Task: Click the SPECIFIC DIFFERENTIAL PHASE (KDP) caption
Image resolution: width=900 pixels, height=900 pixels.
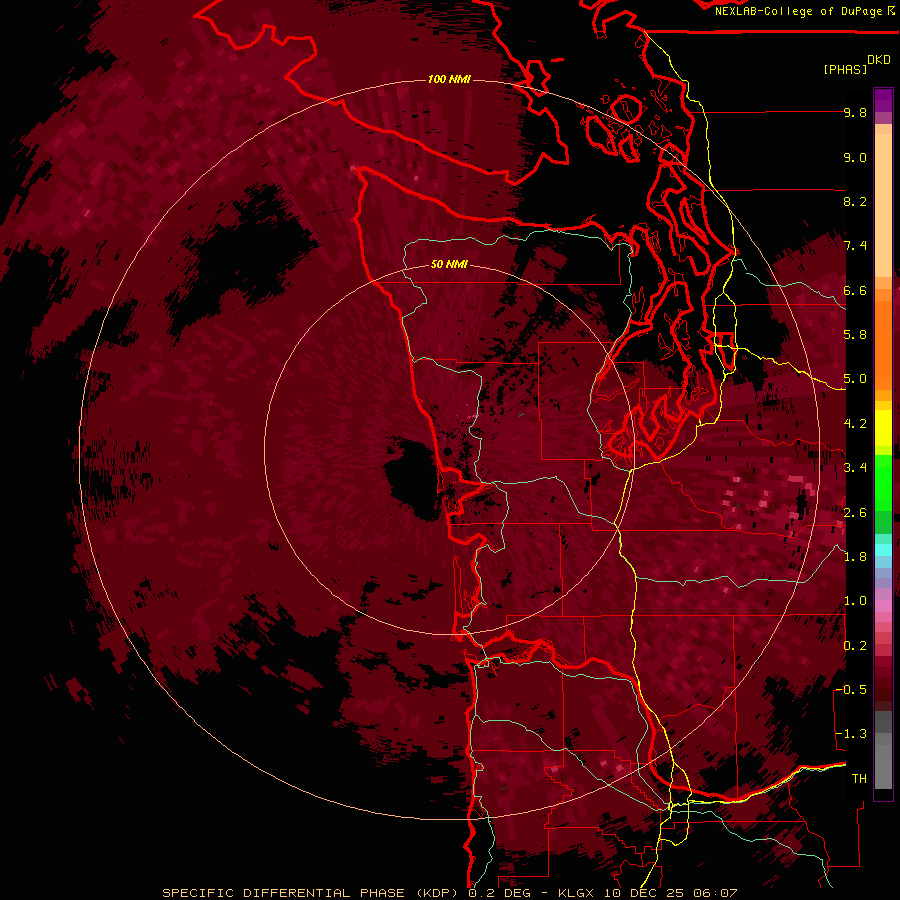Action: 312,893
